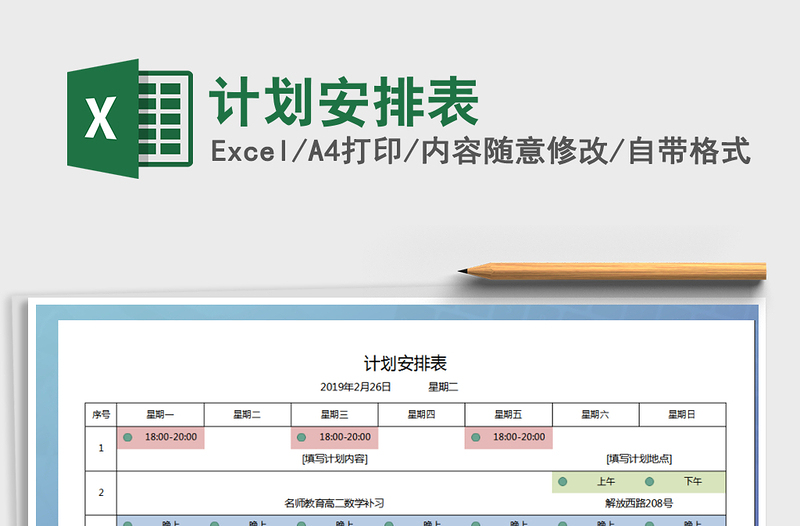This screenshot has width=800, height=526.
Task: Select the sheet title 计划安排表
Action: click(x=405, y=364)
